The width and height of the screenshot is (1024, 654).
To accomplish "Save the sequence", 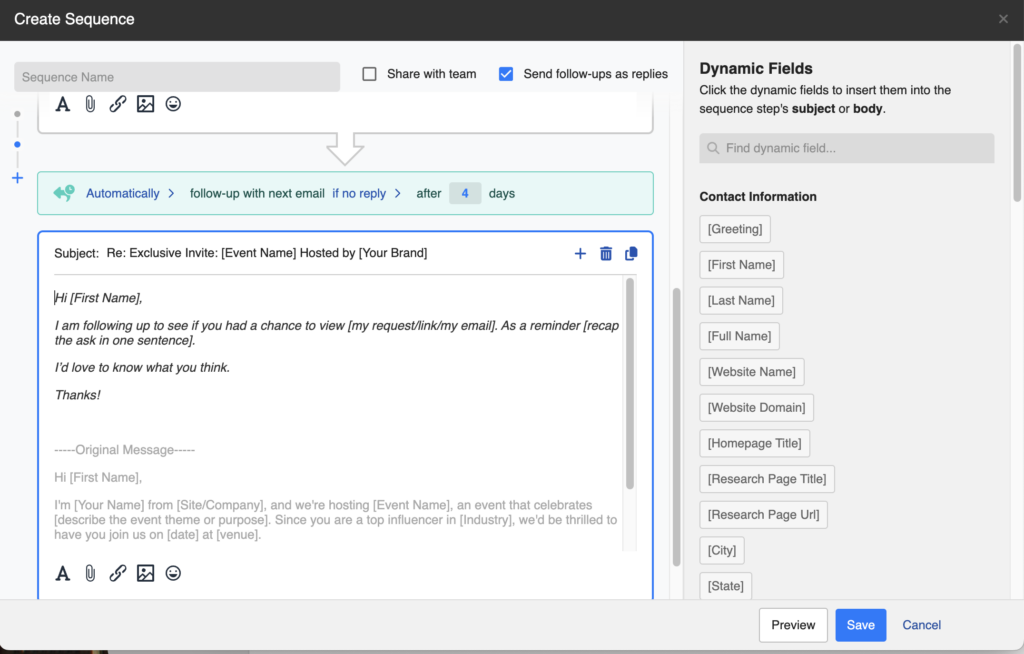I will (861, 624).
